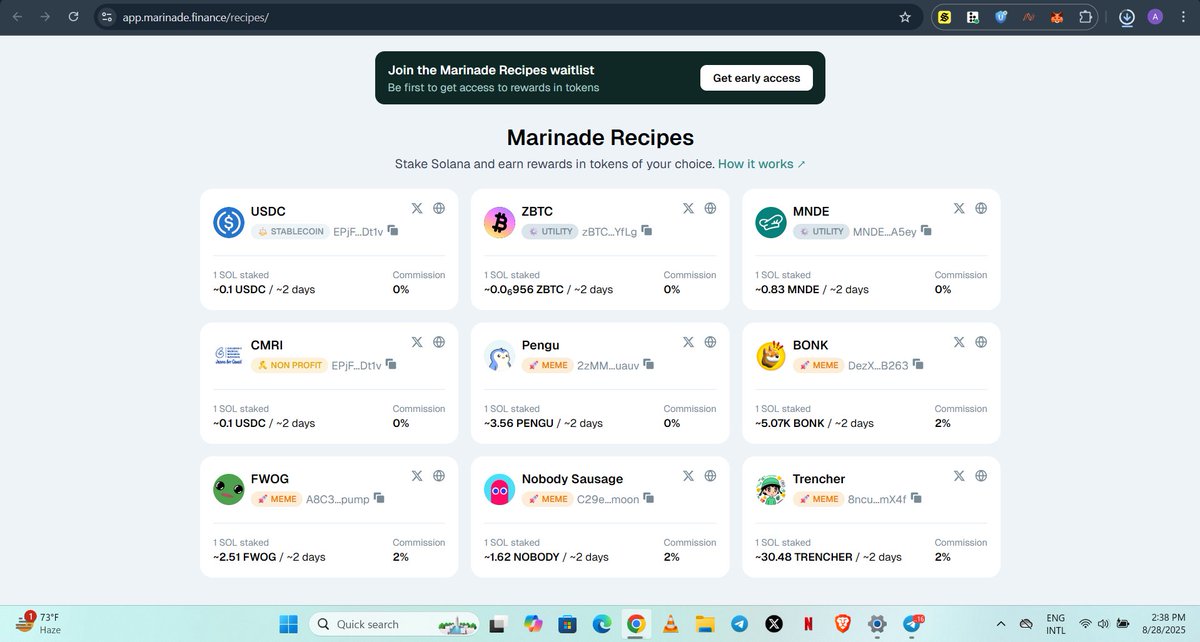
Task: Open browser downloads icon
Action: 1127,17
